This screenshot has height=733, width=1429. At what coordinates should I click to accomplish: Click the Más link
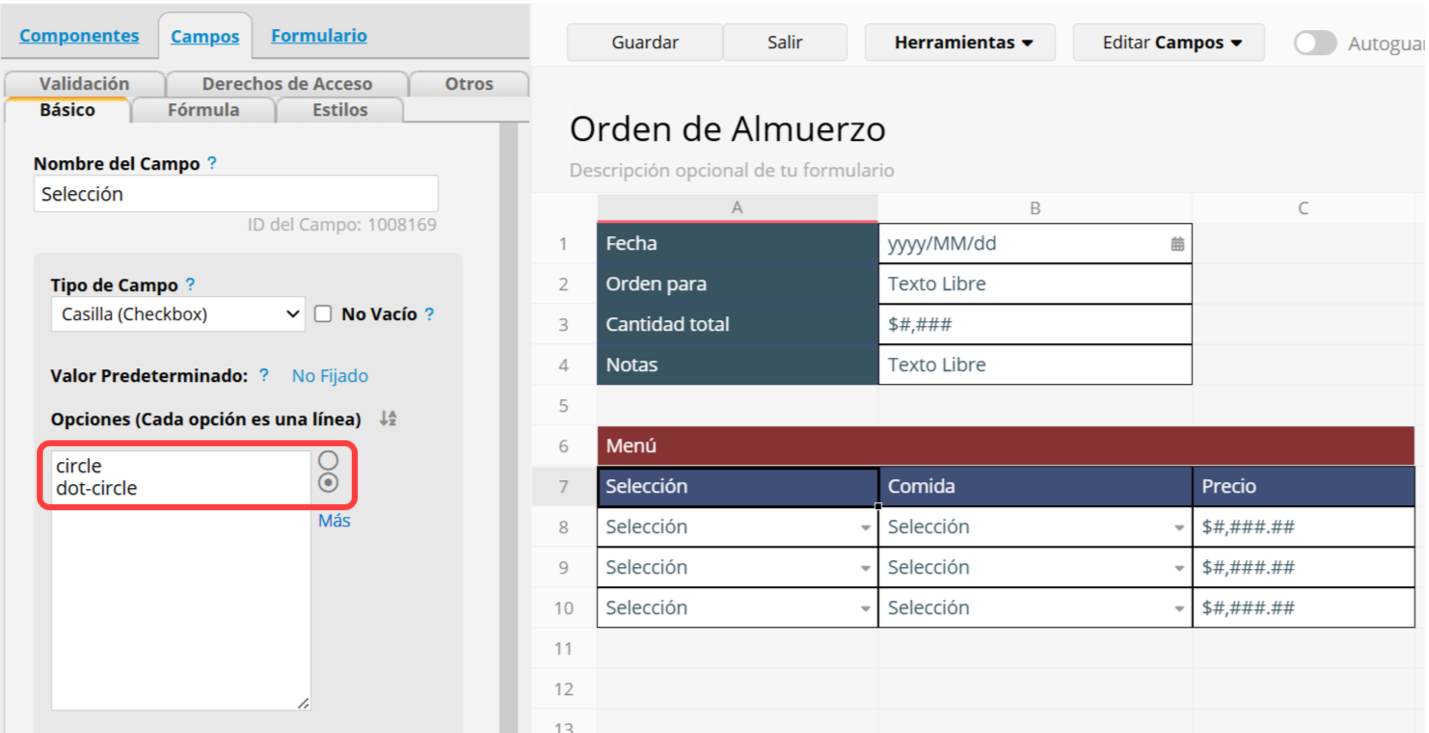[x=334, y=520]
